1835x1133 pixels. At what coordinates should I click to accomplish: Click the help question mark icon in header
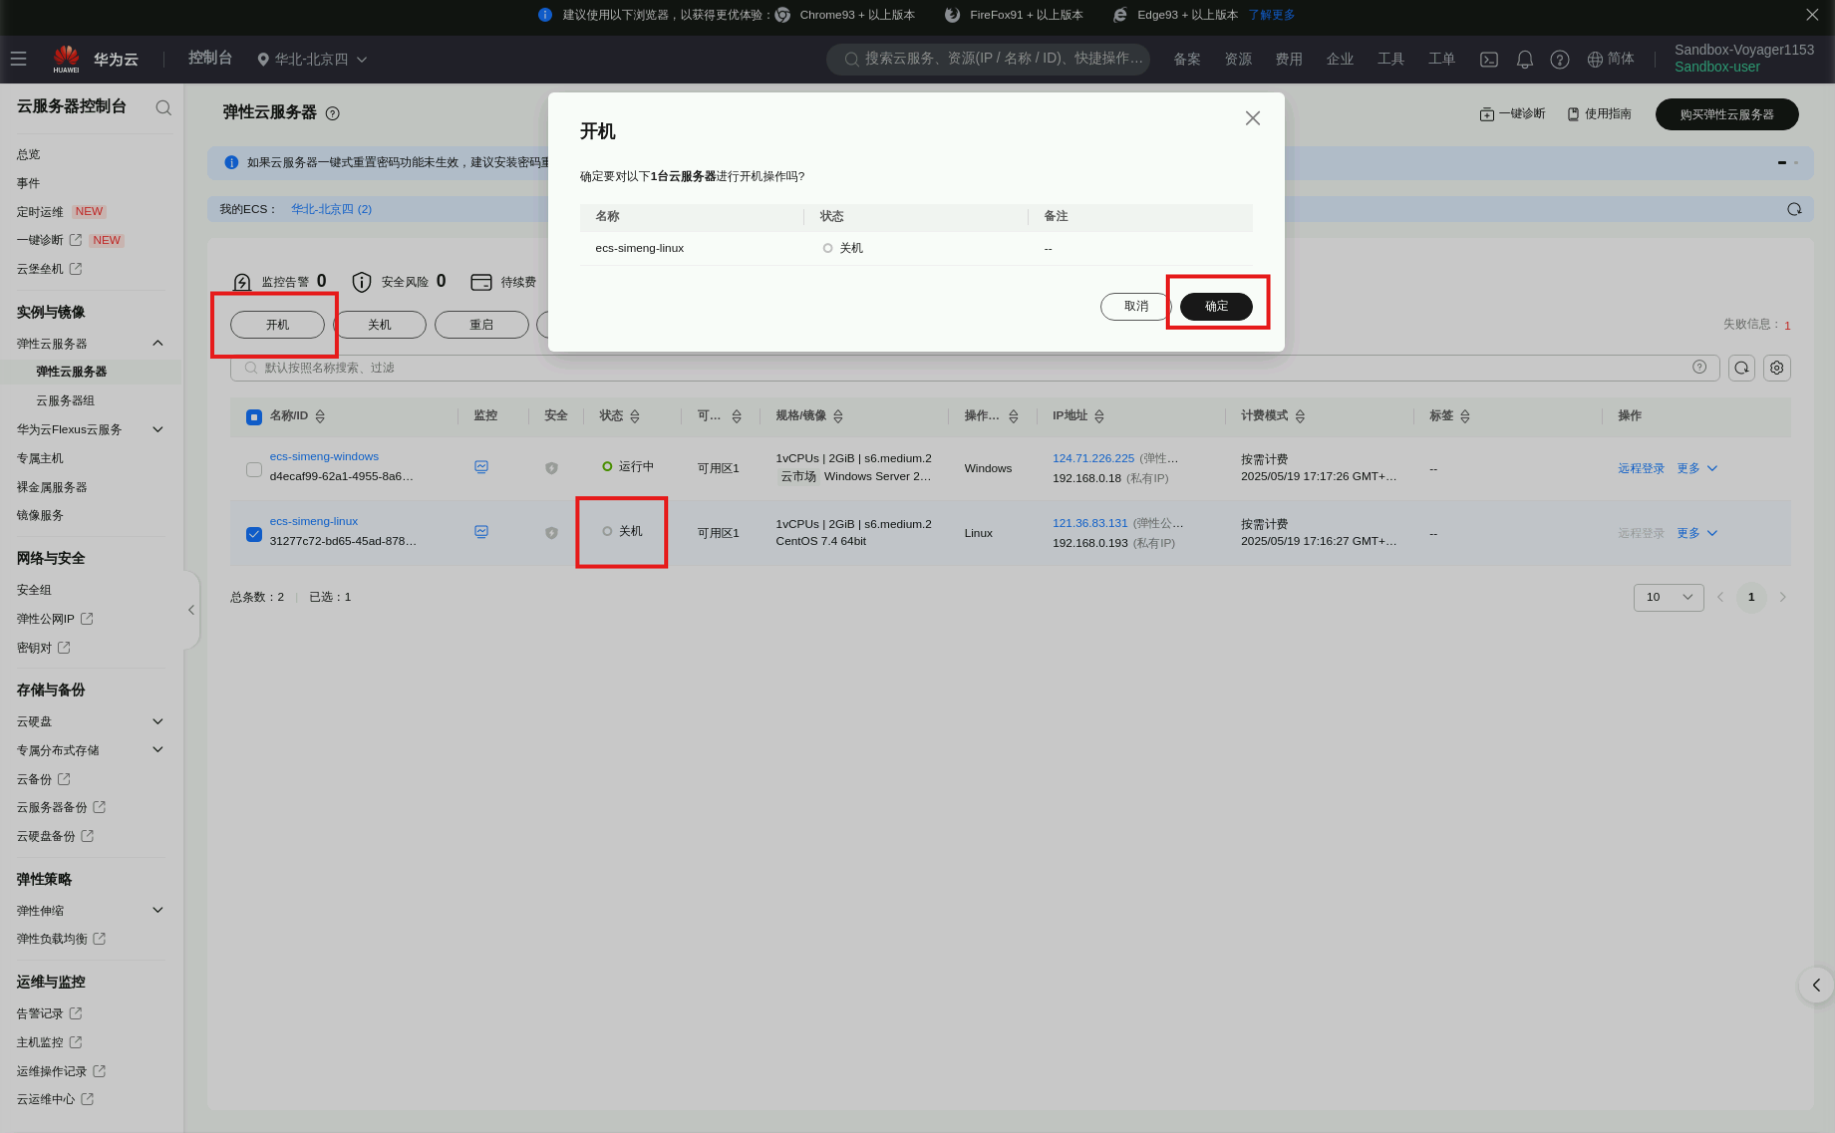point(1559,60)
